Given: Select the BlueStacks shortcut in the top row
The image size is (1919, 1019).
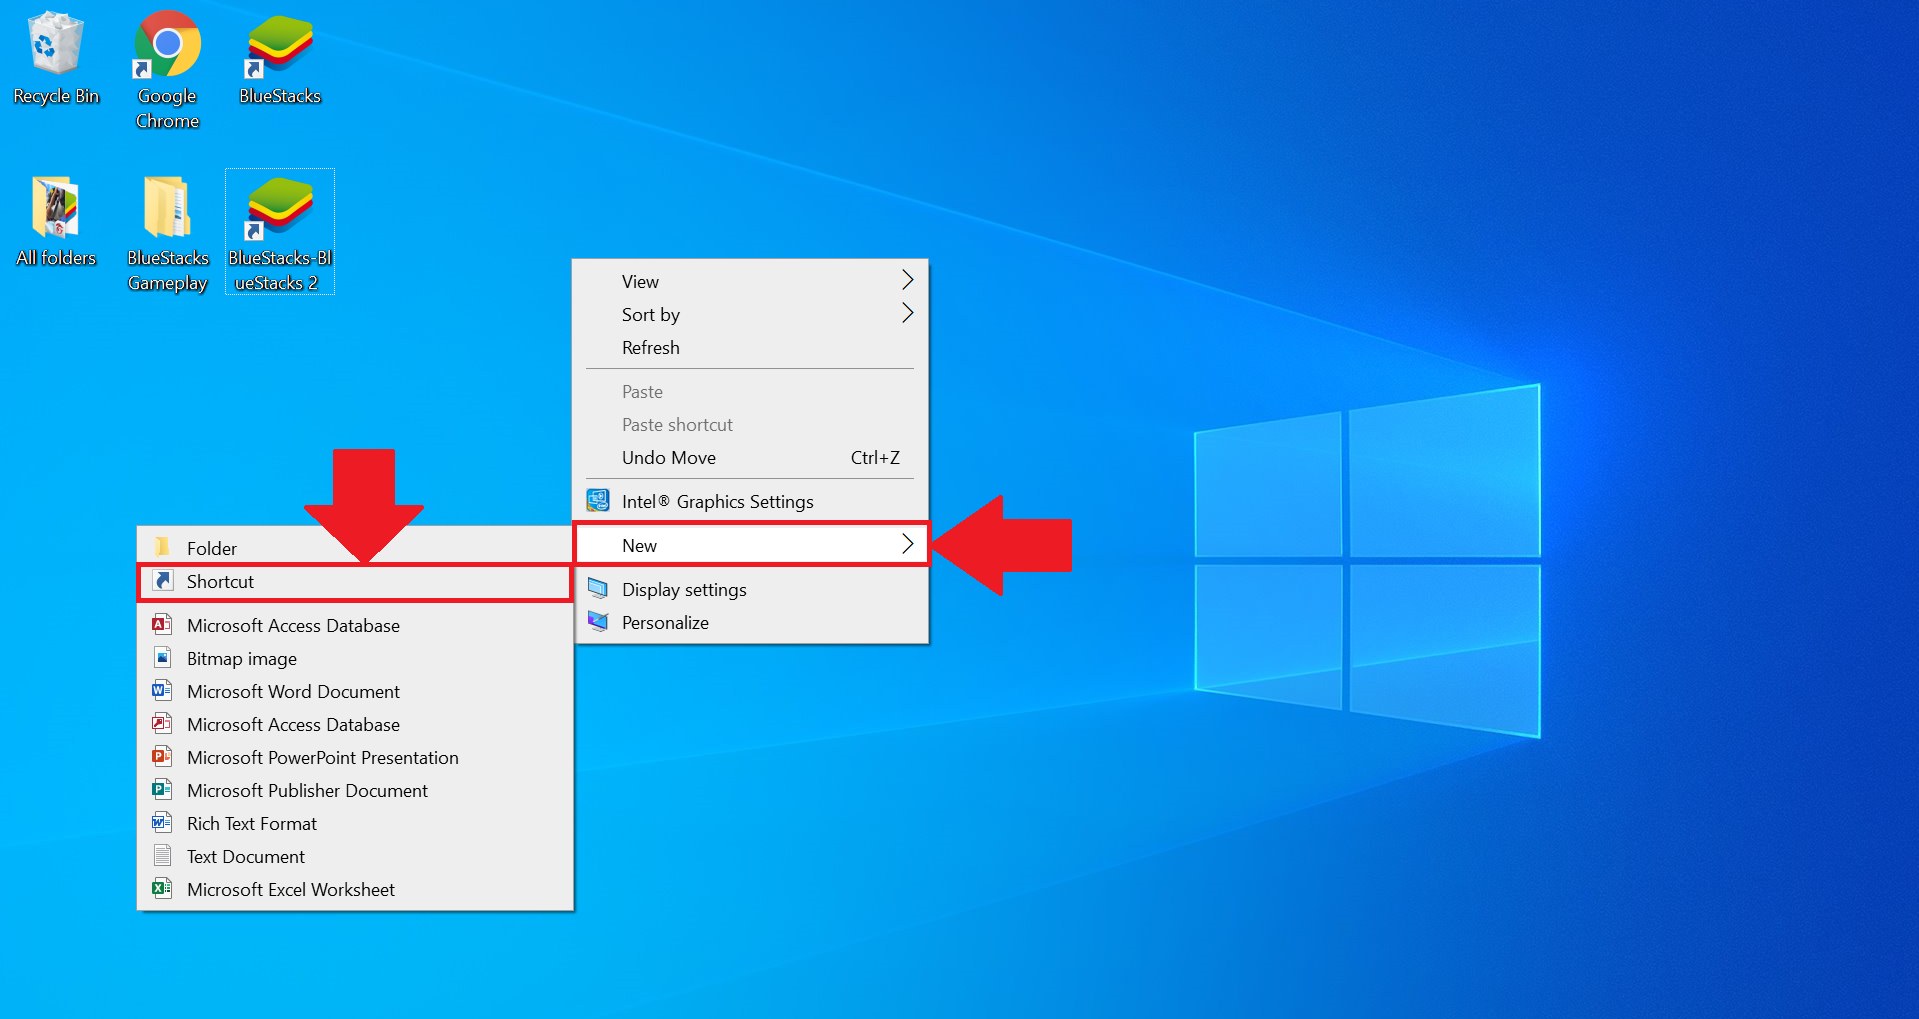Looking at the screenshot, I should (280, 58).
